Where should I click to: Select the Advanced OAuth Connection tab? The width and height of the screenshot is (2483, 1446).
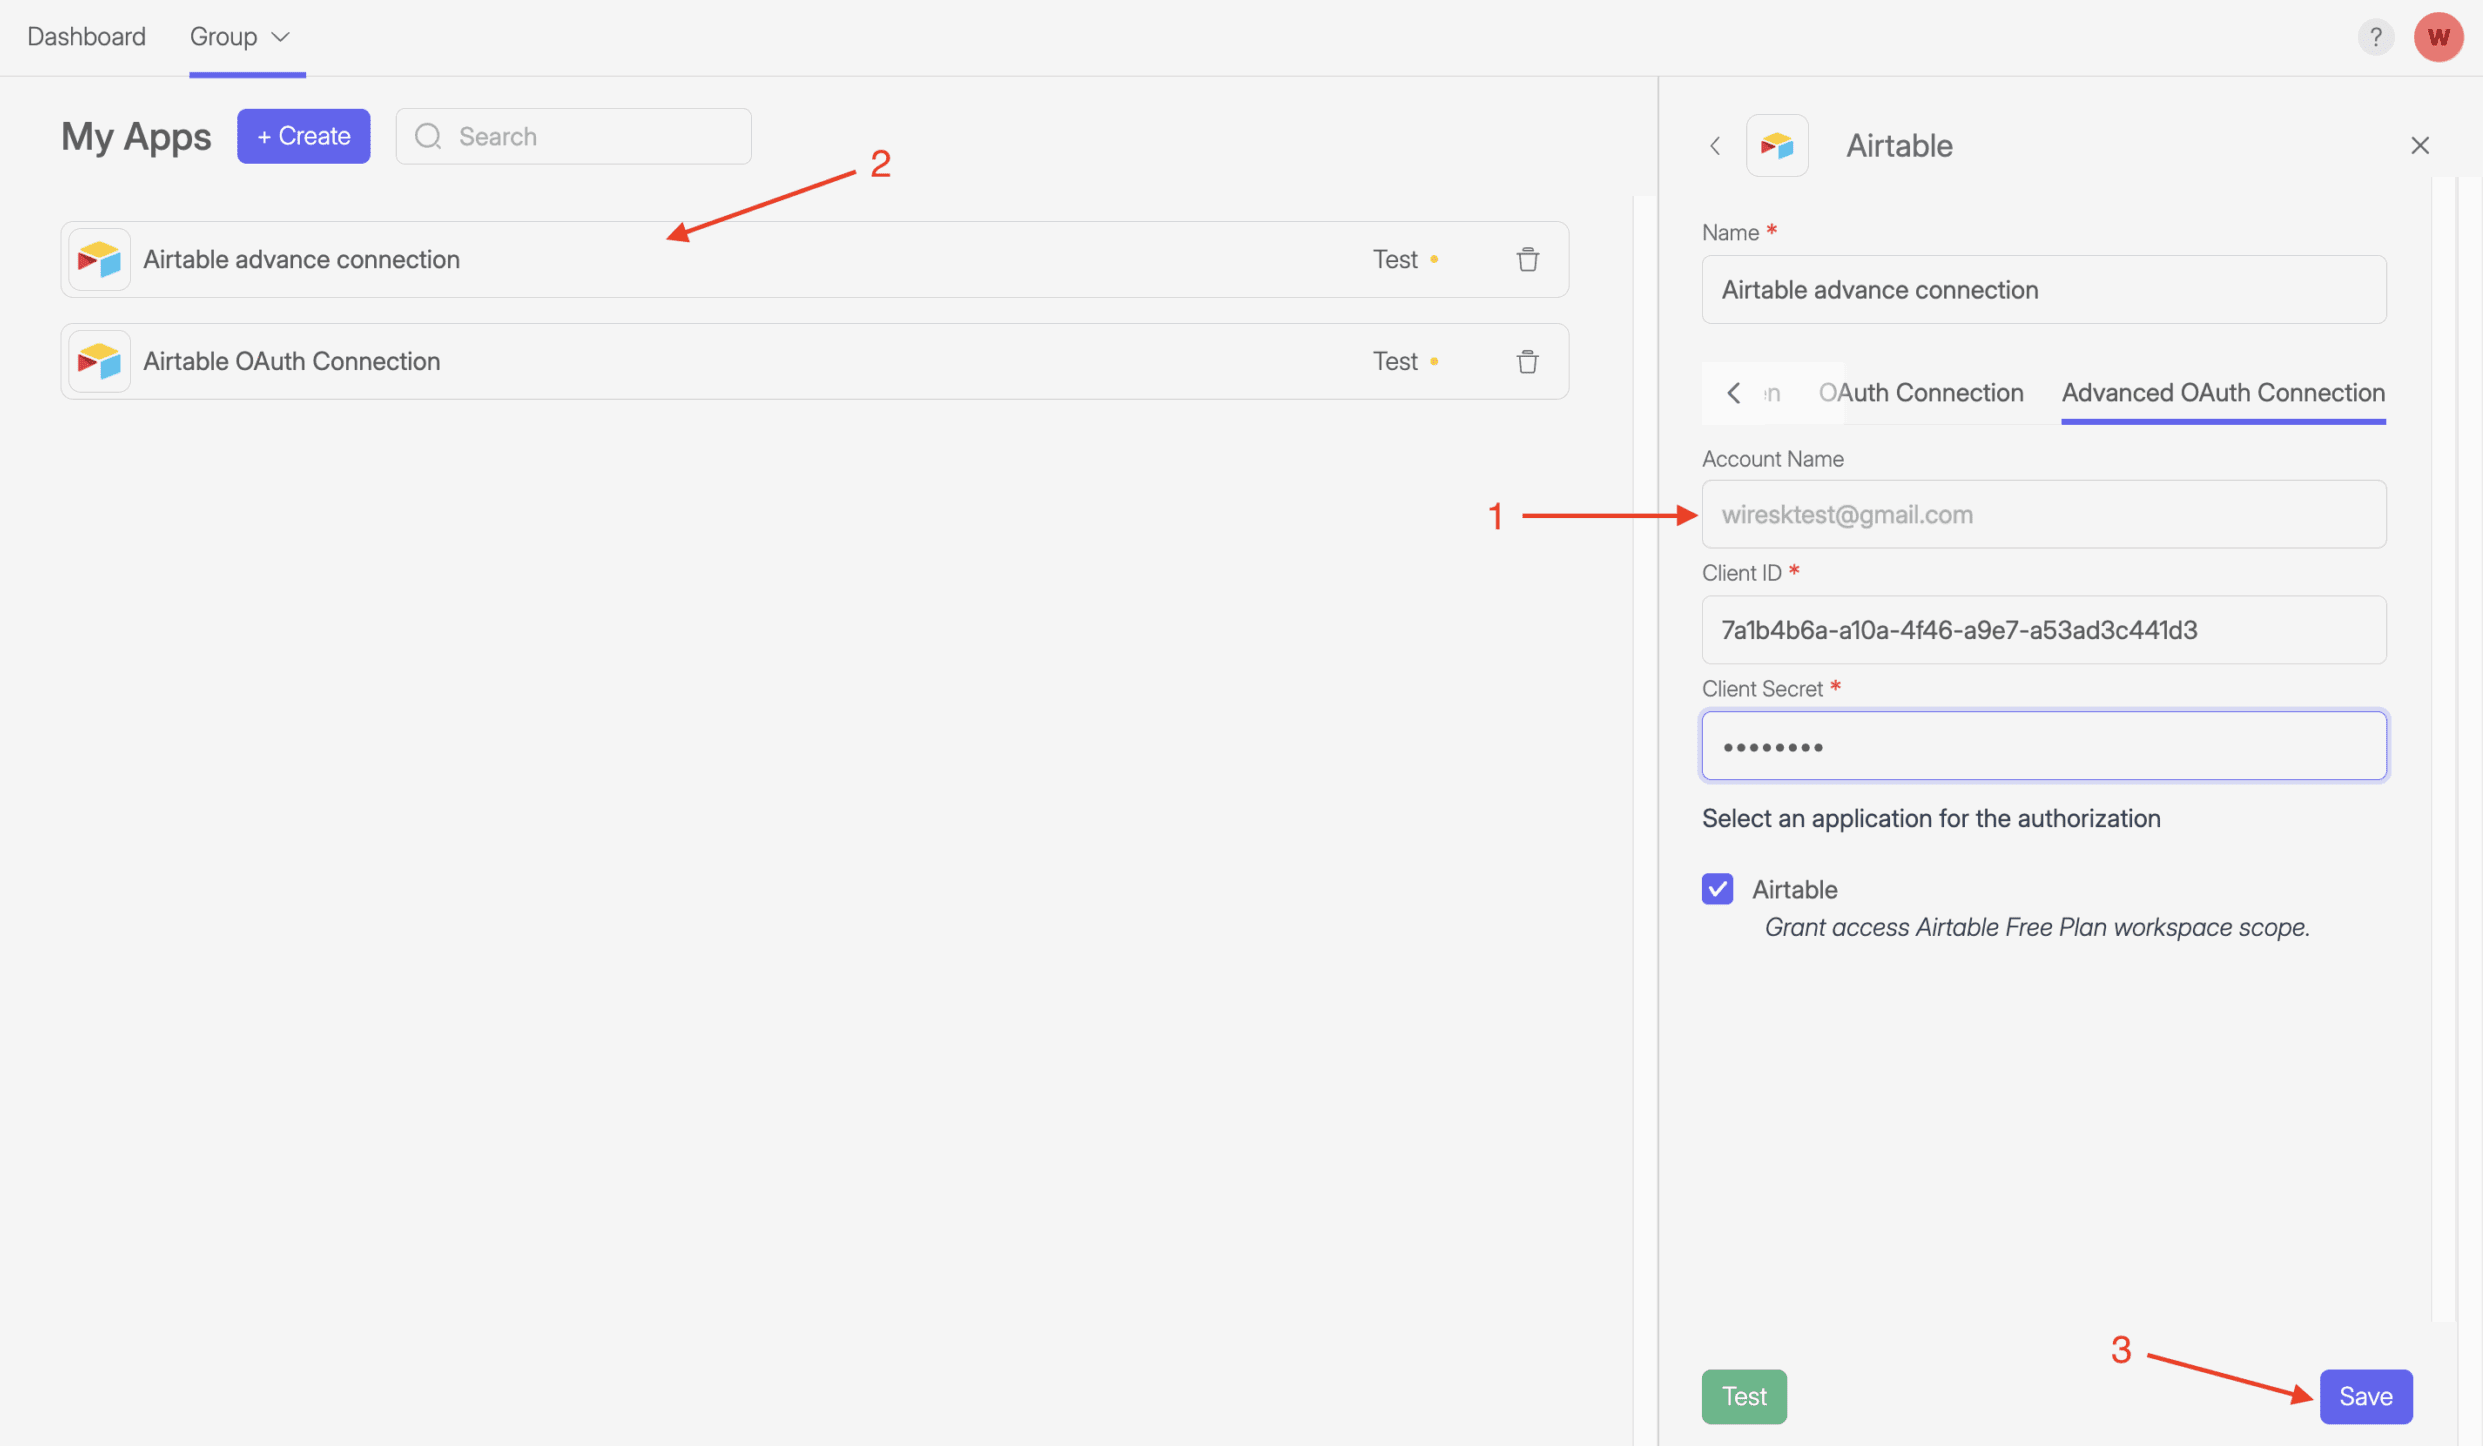point(2222,393)
